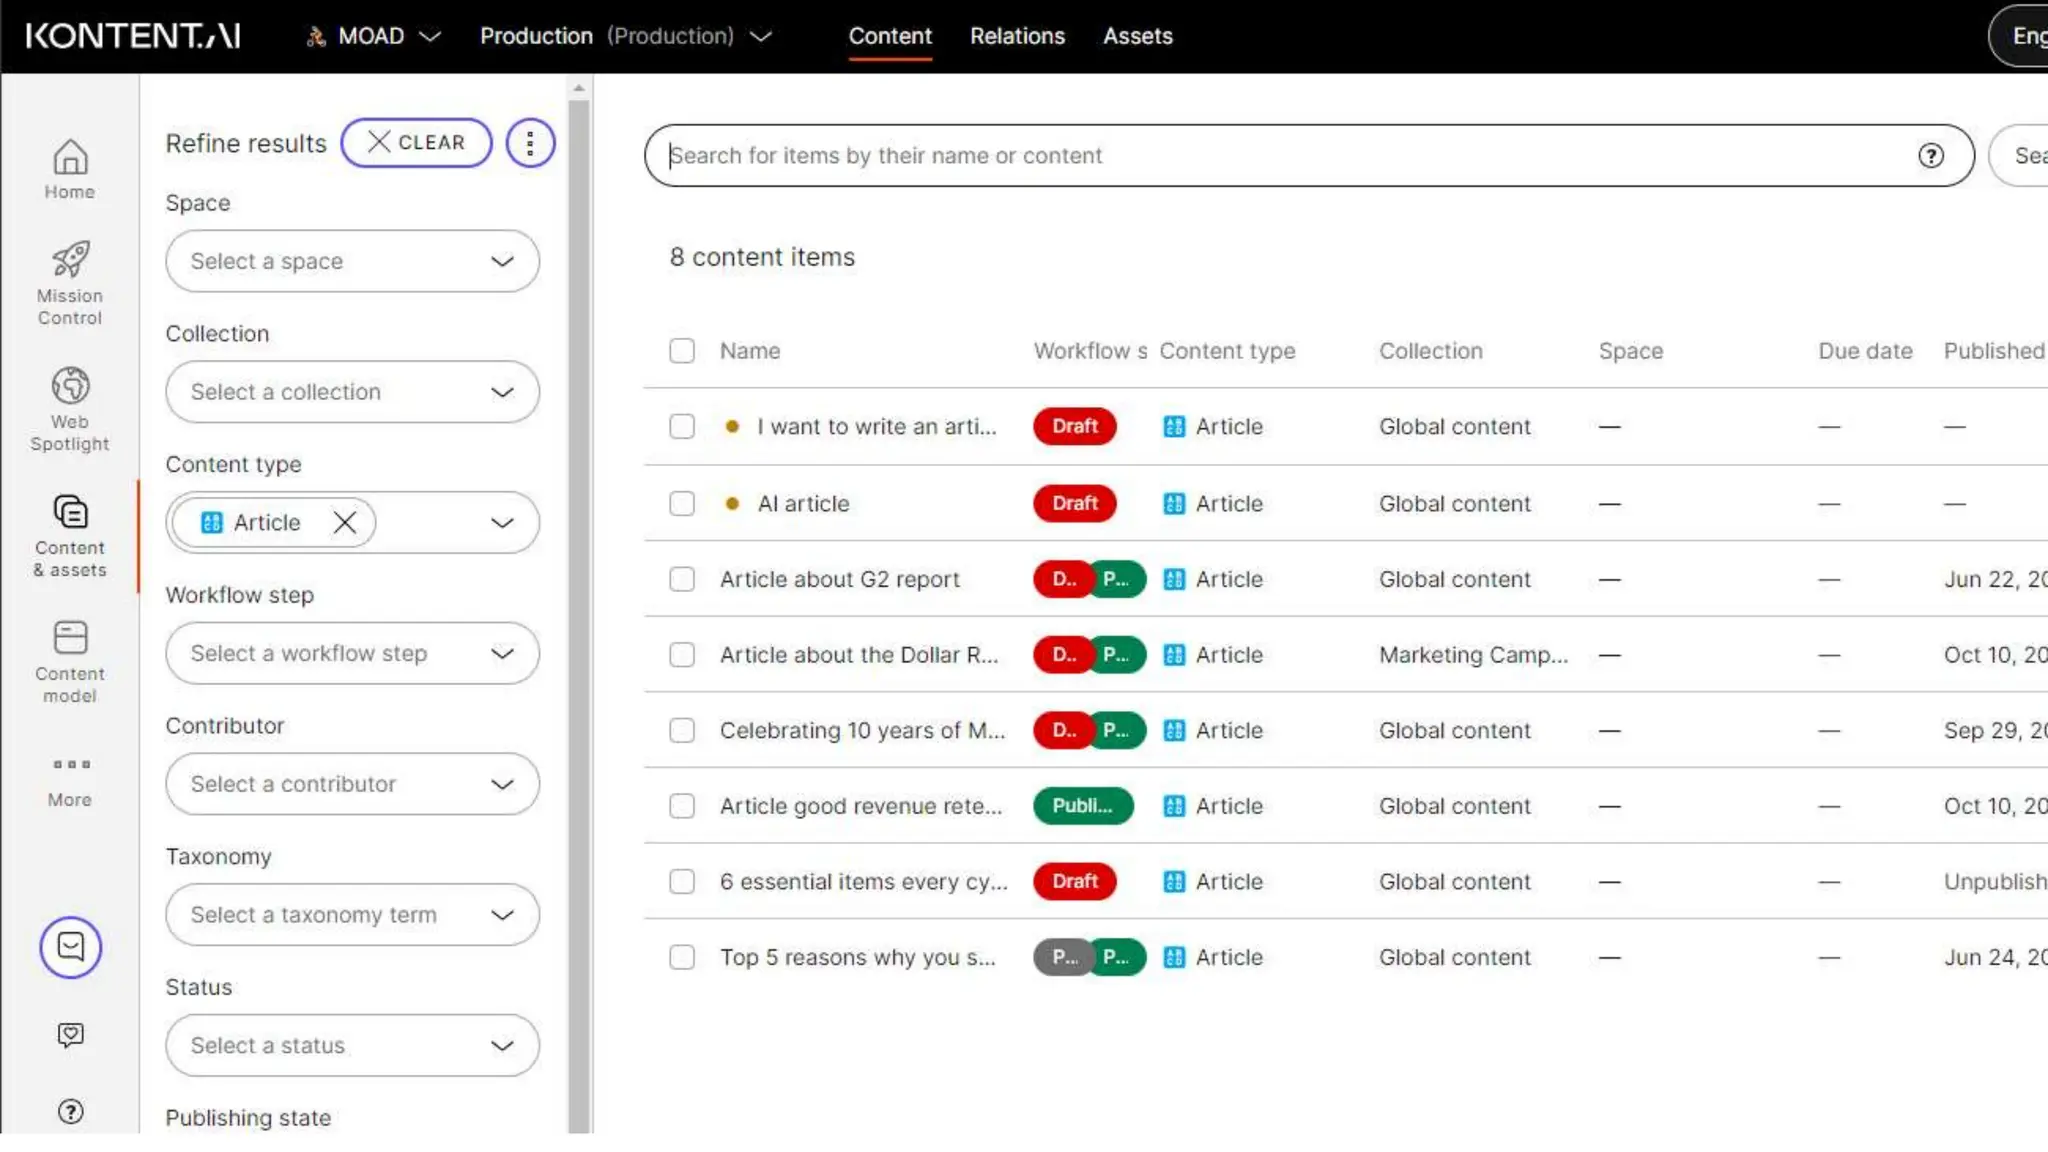
Task: Switch to the Relations tab
Action: [1017, 36]
